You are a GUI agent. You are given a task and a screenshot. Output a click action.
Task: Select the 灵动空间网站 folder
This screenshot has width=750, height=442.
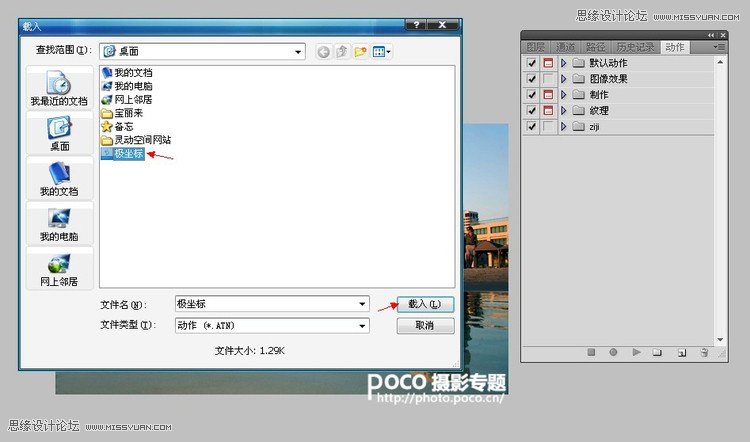(136, 140)
